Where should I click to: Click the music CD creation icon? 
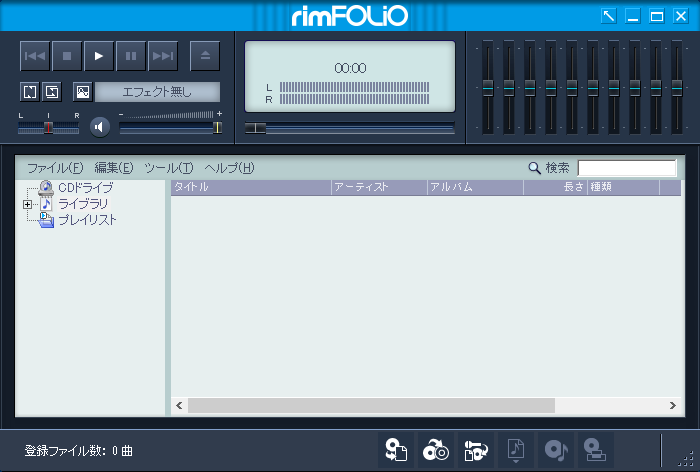pyautogui.click(x=556, y=450)
